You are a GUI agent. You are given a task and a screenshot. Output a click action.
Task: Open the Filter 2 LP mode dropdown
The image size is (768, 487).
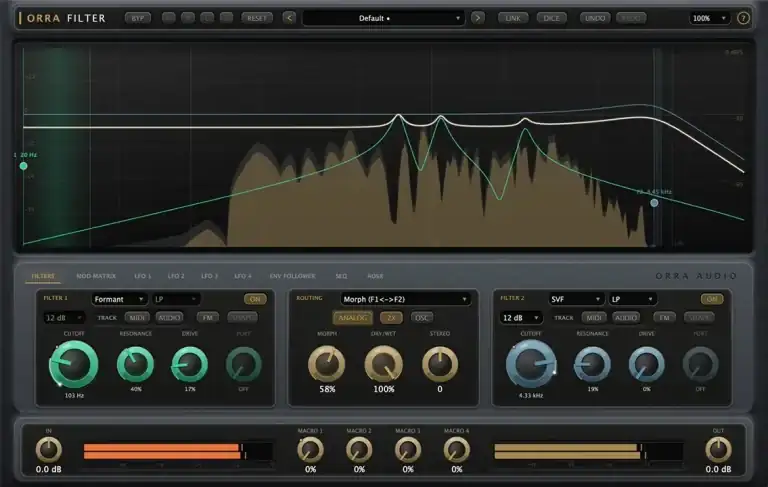coord(632,299)
